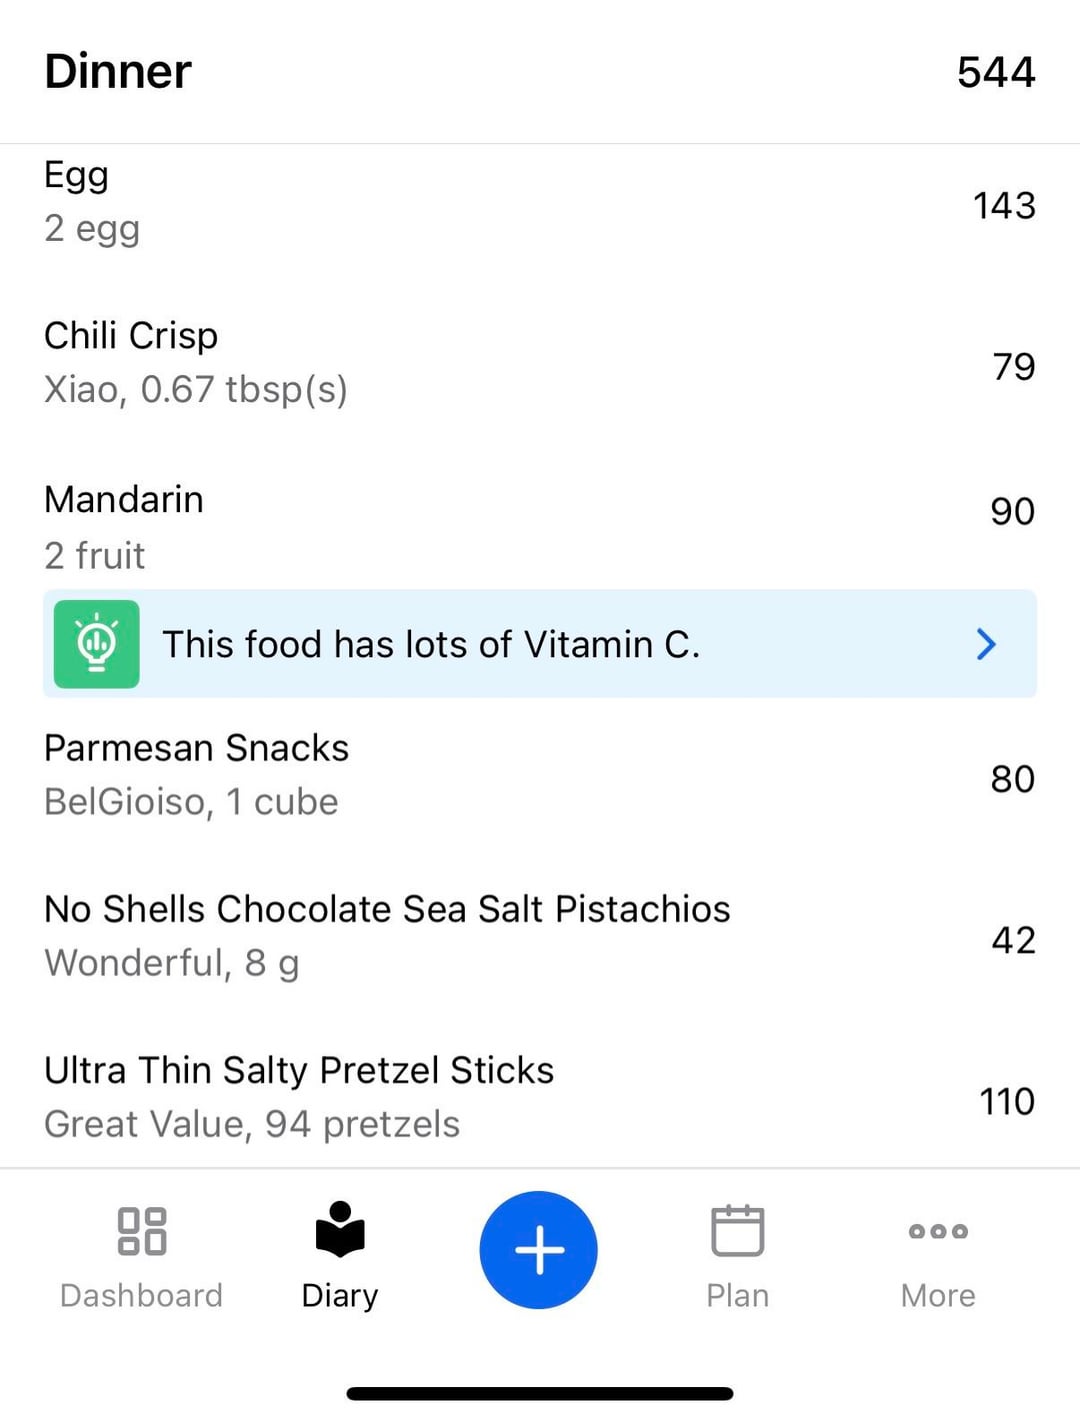Tap the Dinner section header
This screenshot has height=1422, width=1080.
[x=118, y=72]
